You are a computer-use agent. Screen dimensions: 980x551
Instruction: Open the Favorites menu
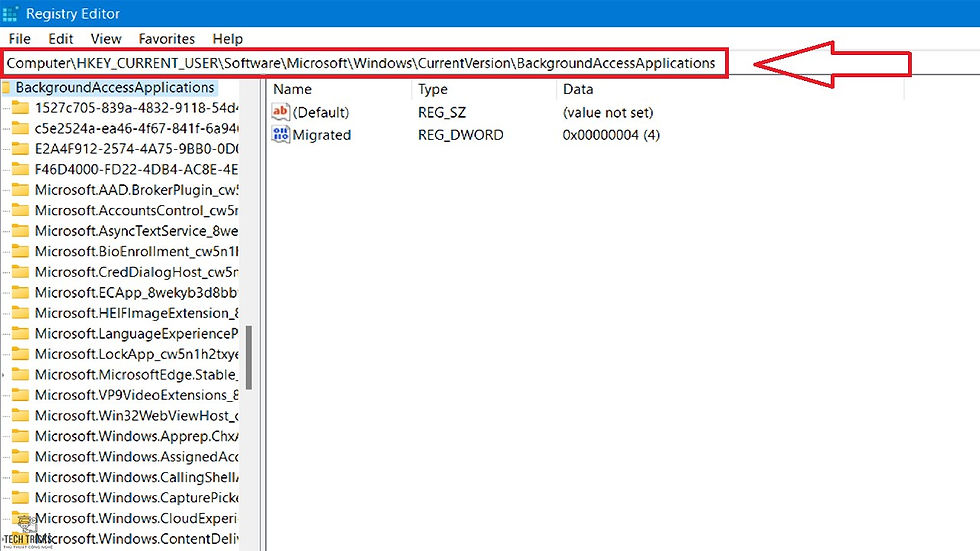tap(166, 39)
